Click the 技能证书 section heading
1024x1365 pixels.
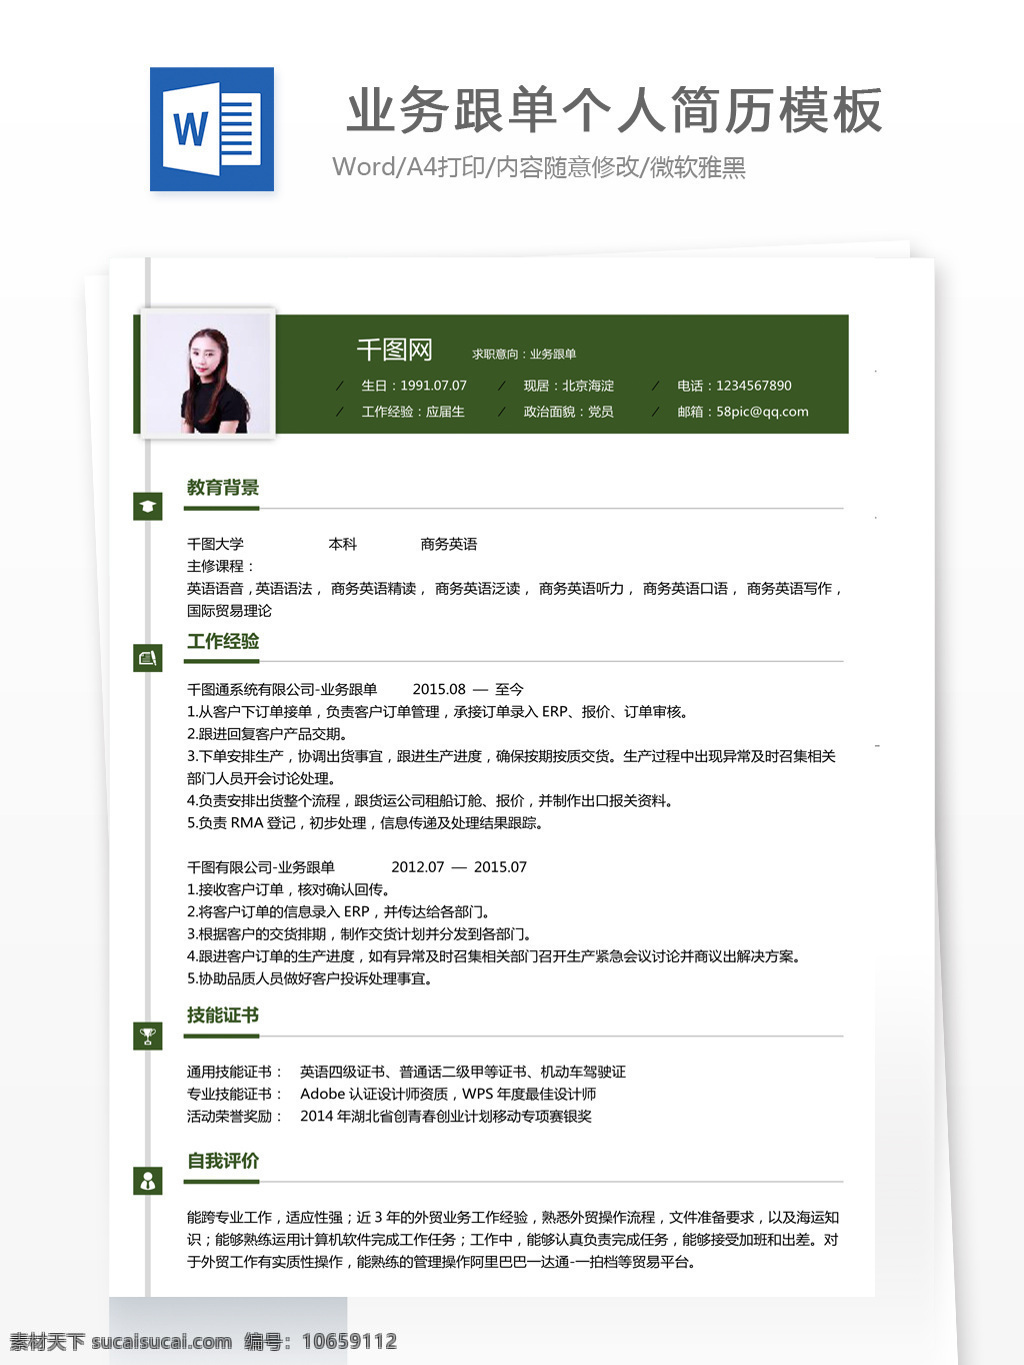point(223,1015)
